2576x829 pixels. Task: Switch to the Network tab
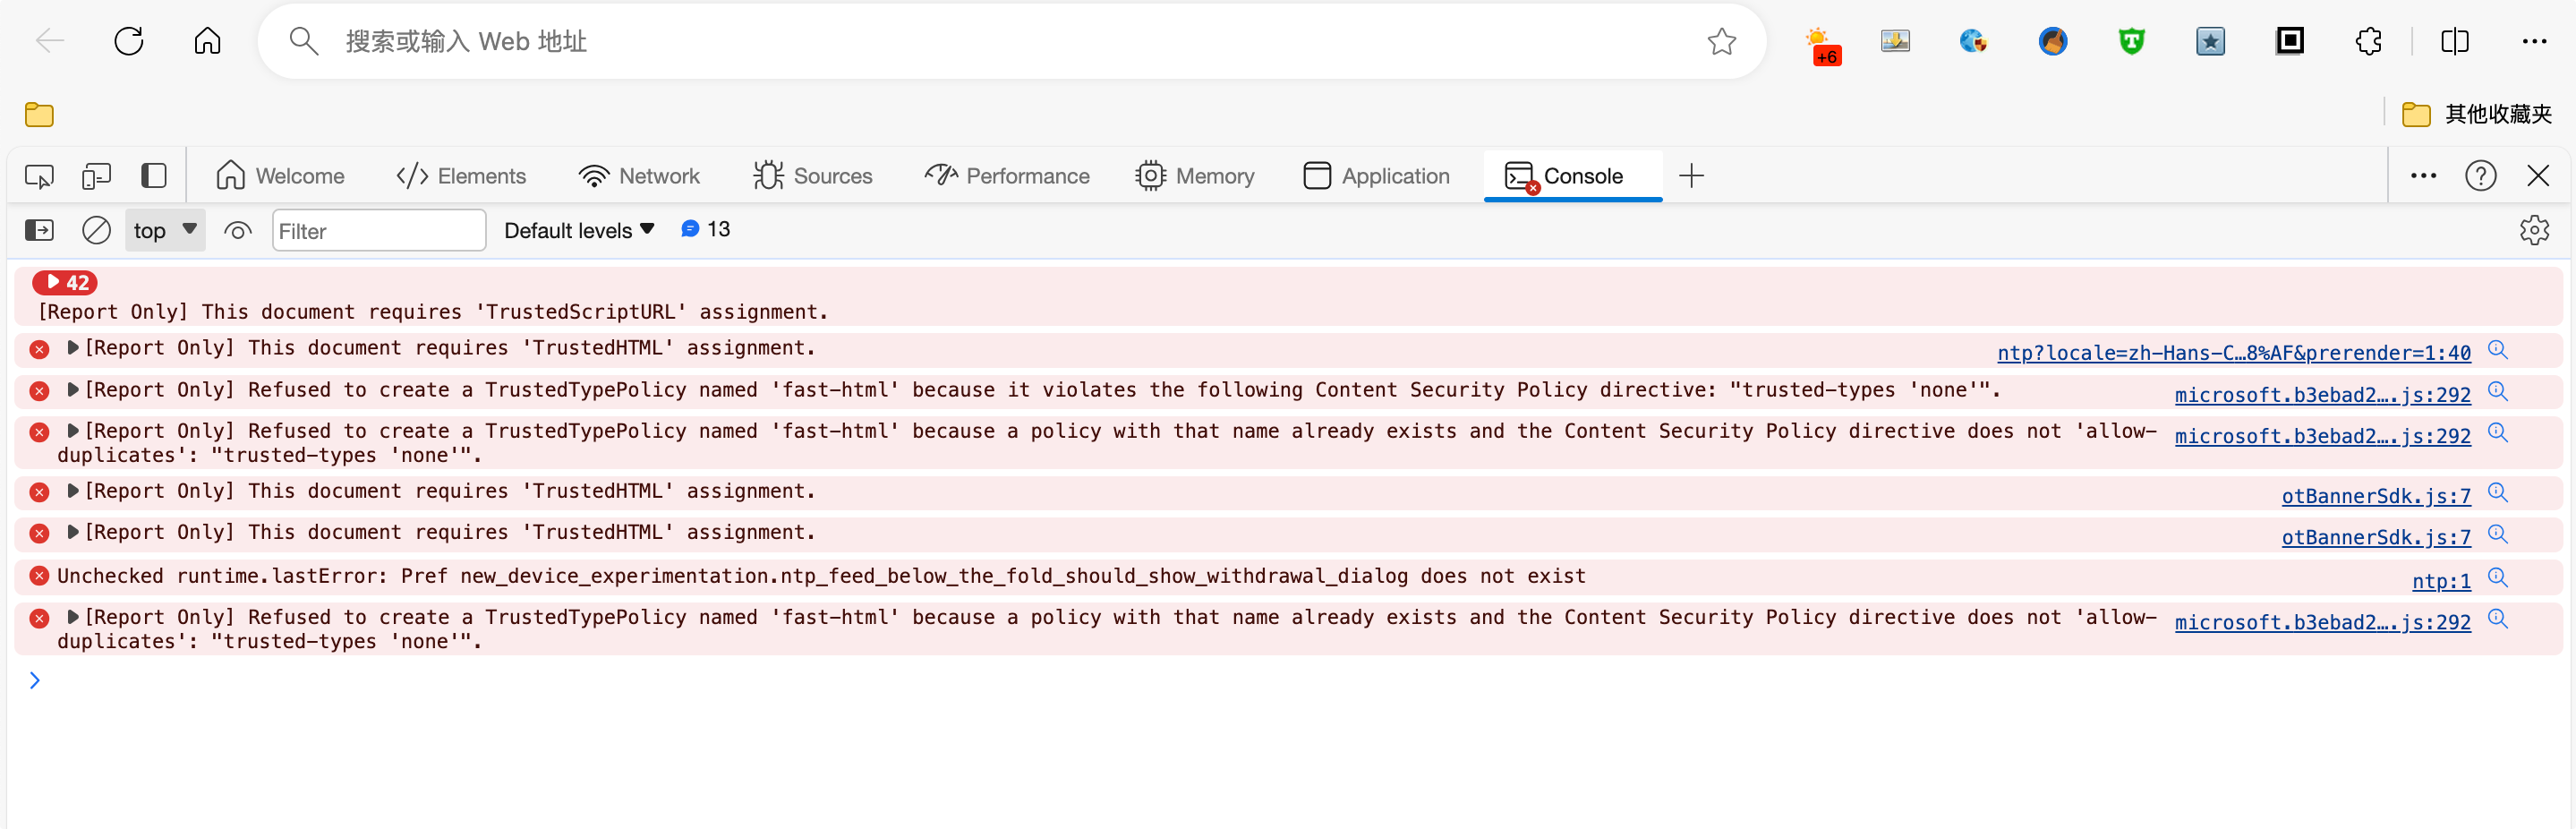tap(639, 175)
